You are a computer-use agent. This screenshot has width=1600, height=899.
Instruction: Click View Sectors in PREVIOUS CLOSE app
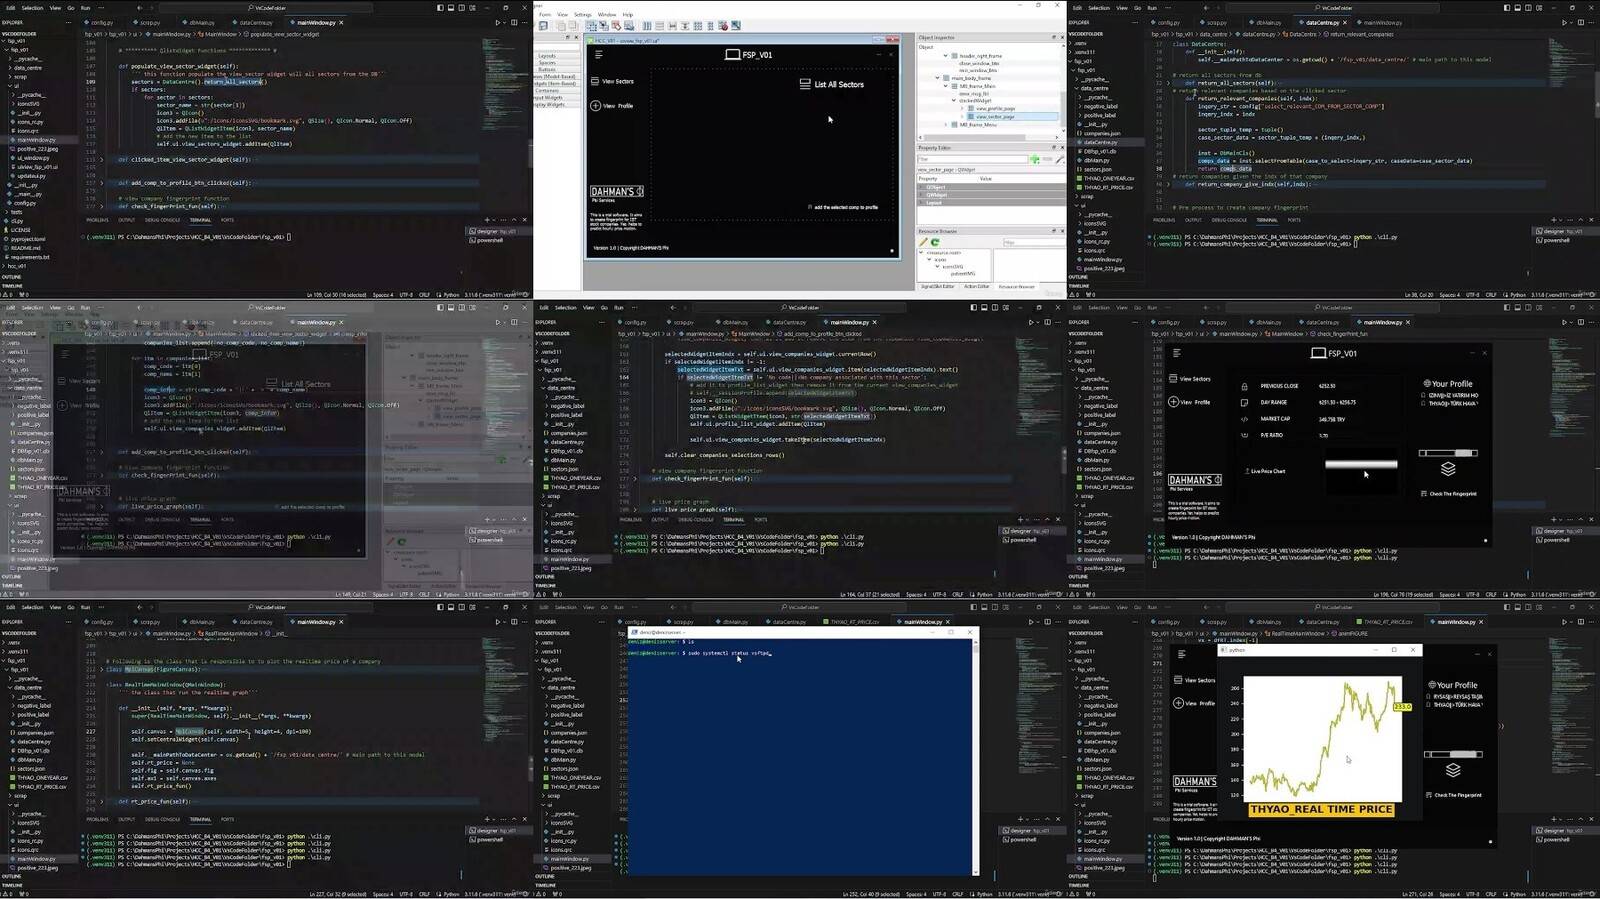pos(1190,379)
